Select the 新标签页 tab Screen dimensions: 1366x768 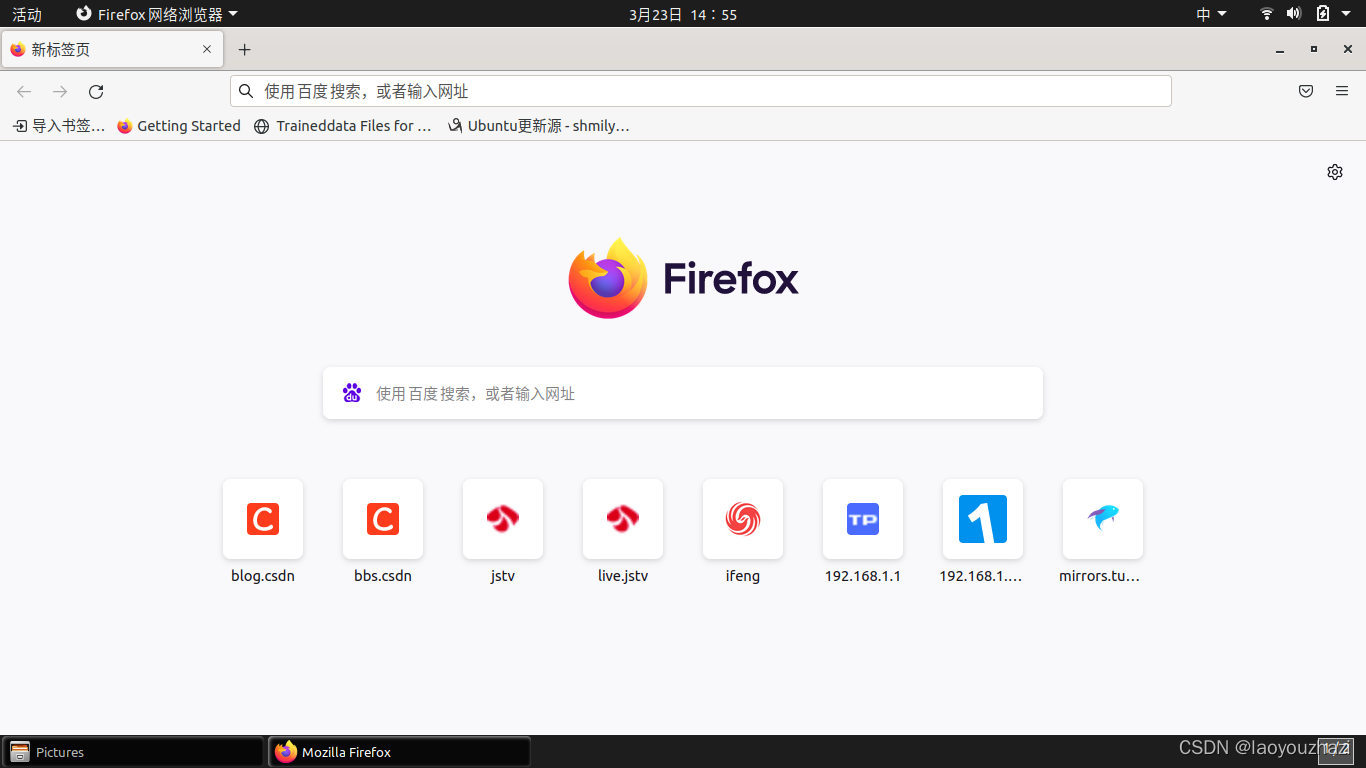point(112,49)
